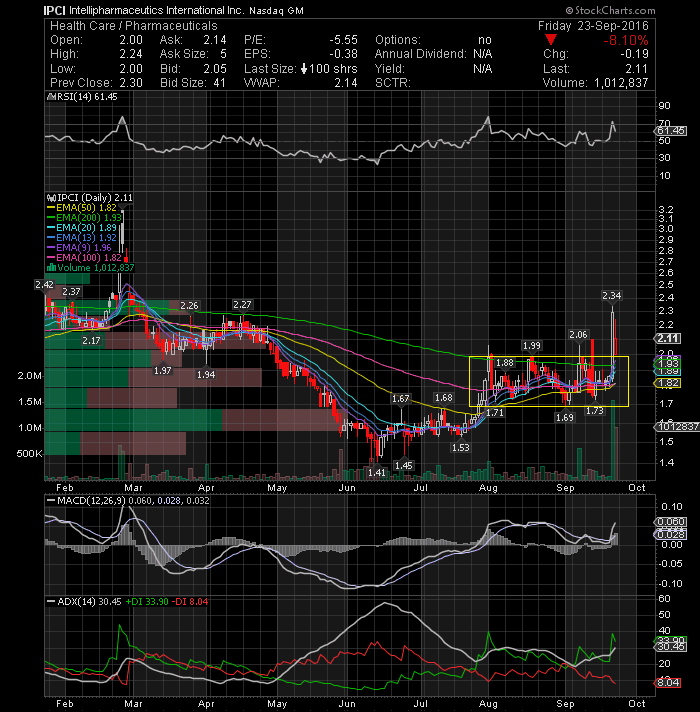The width and height of the screenshot is (700, 712).
Task: Click the dash marker before ADX(14)
Action: coord(51,601)
